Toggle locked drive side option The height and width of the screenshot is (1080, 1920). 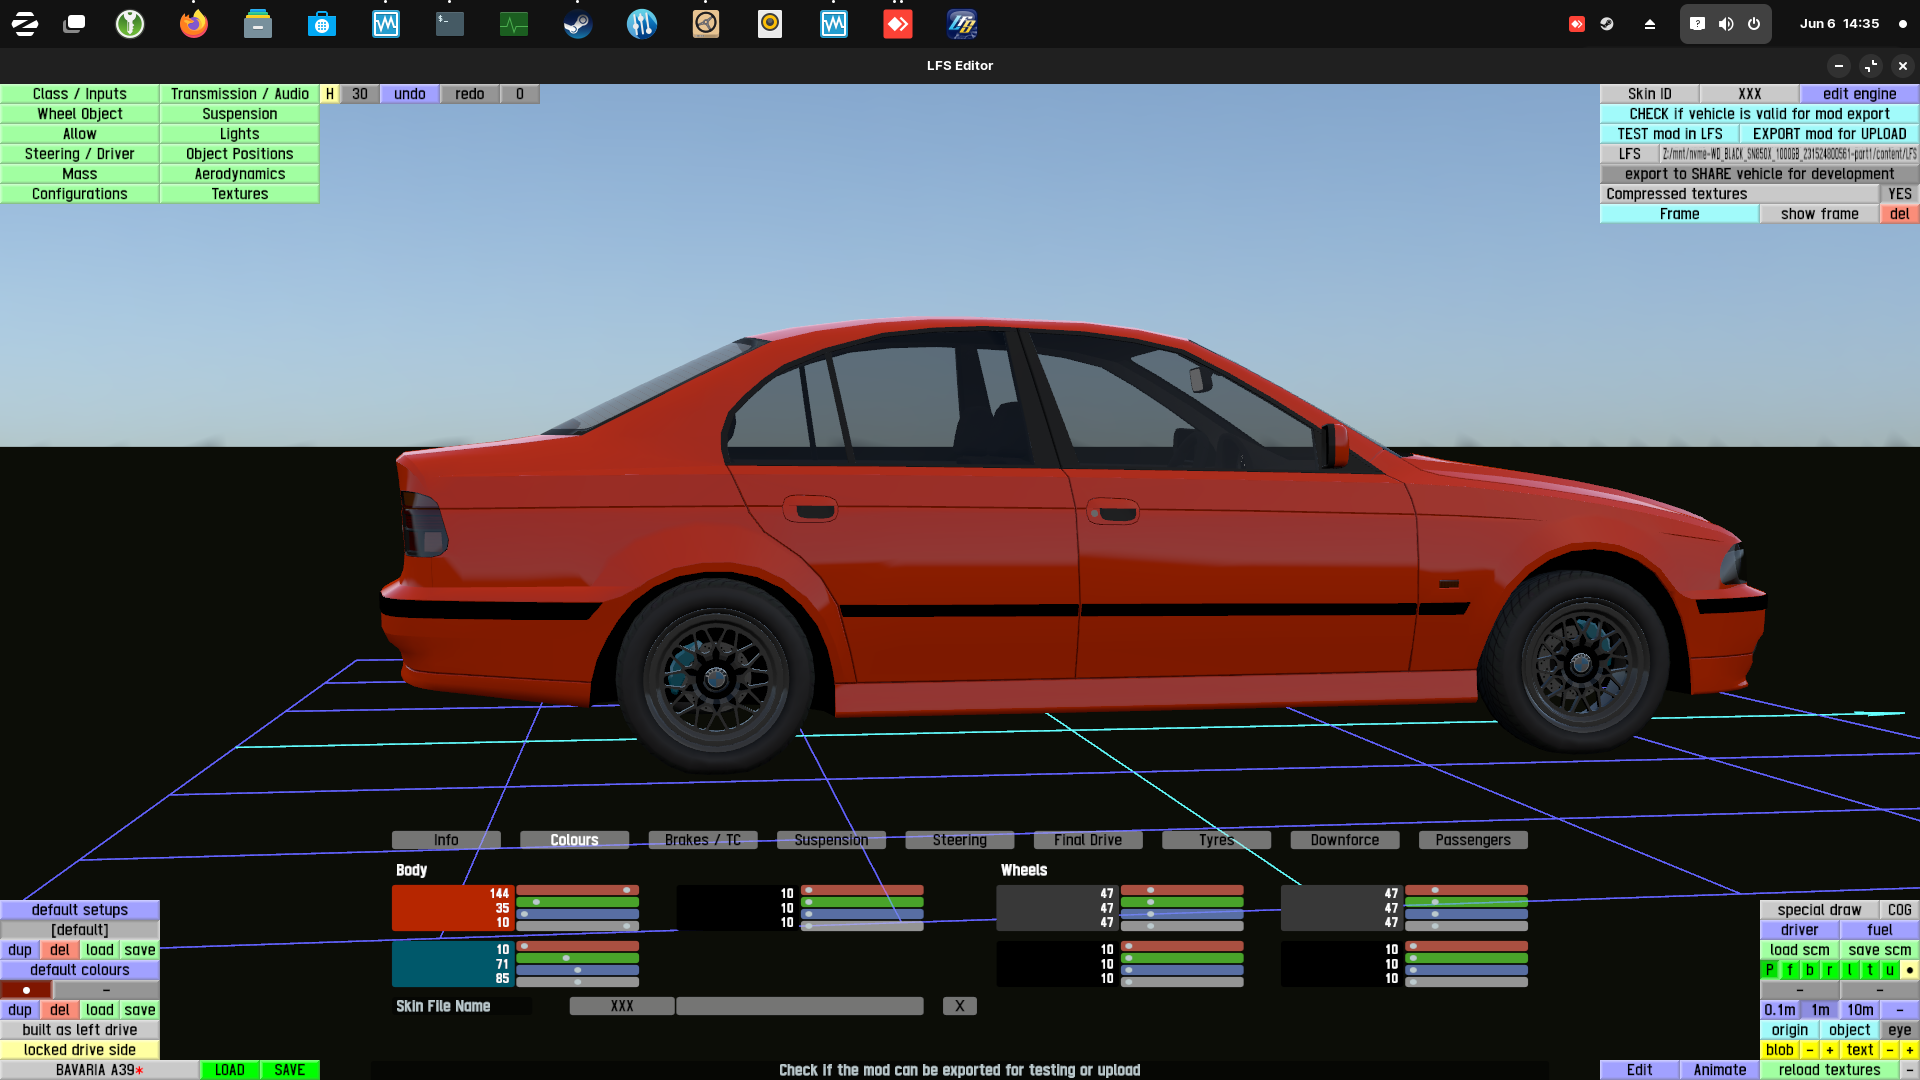click(80, 1050)
